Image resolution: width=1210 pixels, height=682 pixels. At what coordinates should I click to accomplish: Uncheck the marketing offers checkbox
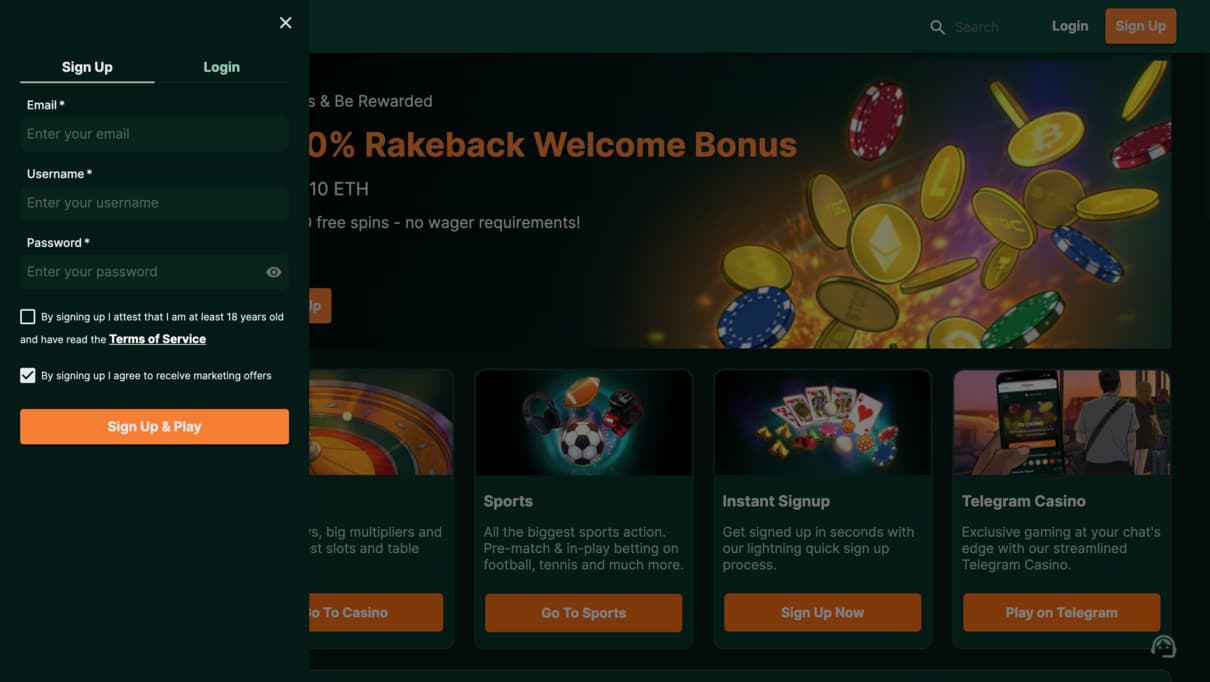[x=28, y=376]
